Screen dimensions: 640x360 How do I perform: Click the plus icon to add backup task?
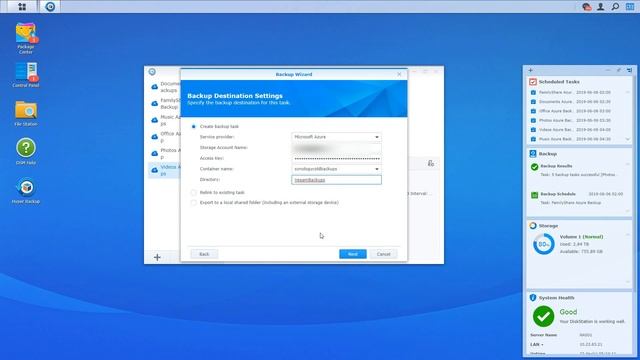click(157, 257)
